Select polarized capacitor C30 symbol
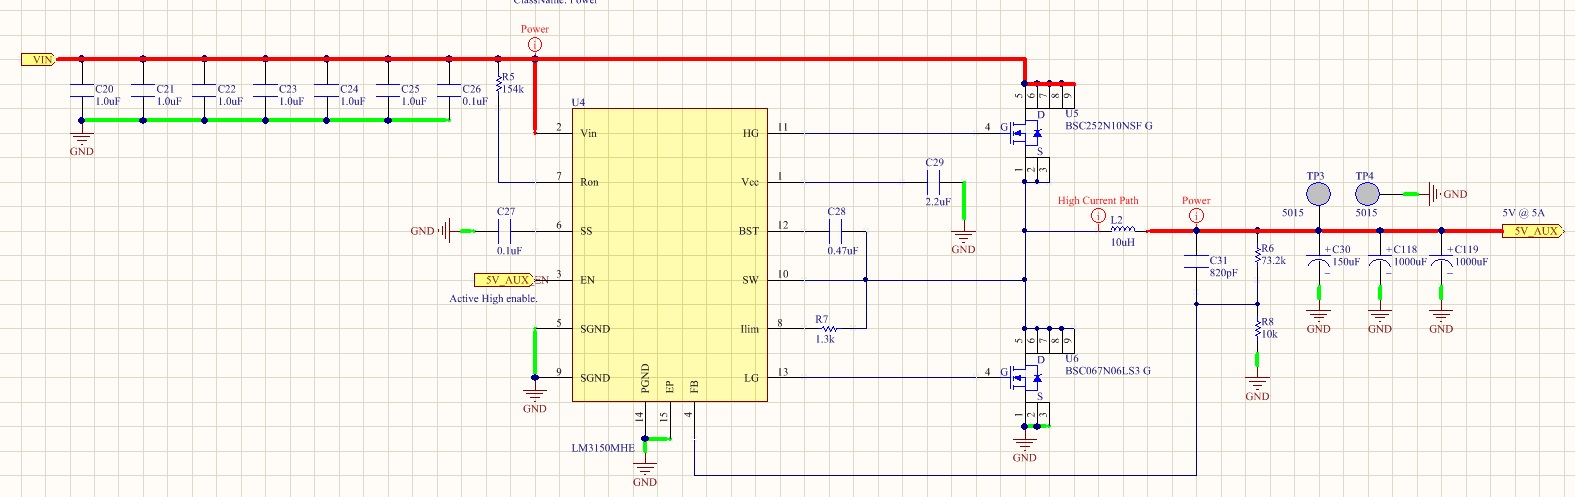Image resolution: width=1575 pixels, height=497 pixels. [x=1318, y=262]
